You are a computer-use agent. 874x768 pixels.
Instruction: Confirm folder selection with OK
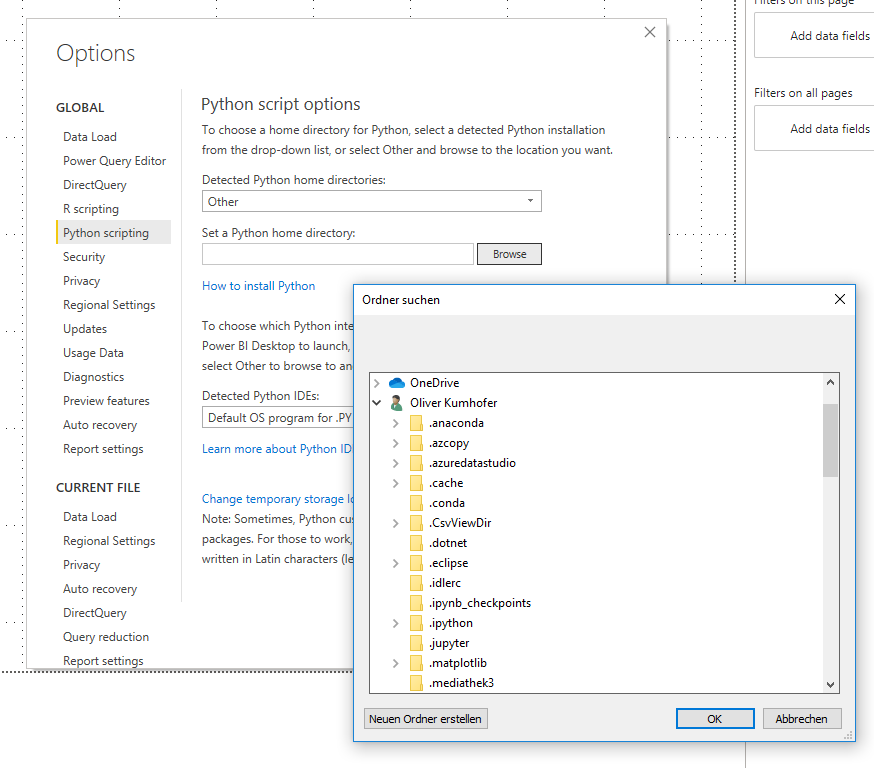[715, 719]
